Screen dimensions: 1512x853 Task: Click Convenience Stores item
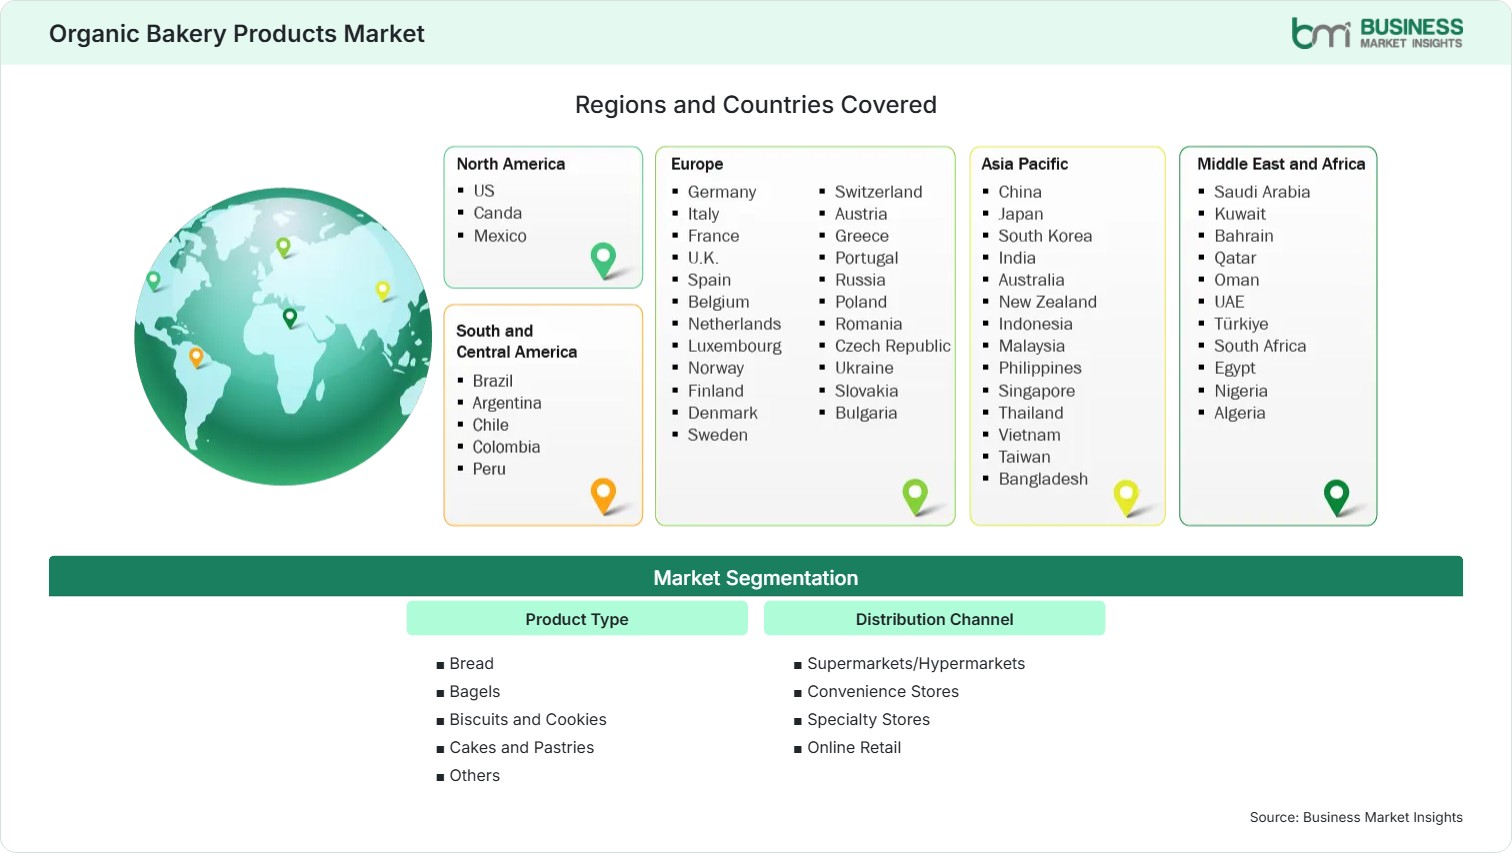(883, 692)
